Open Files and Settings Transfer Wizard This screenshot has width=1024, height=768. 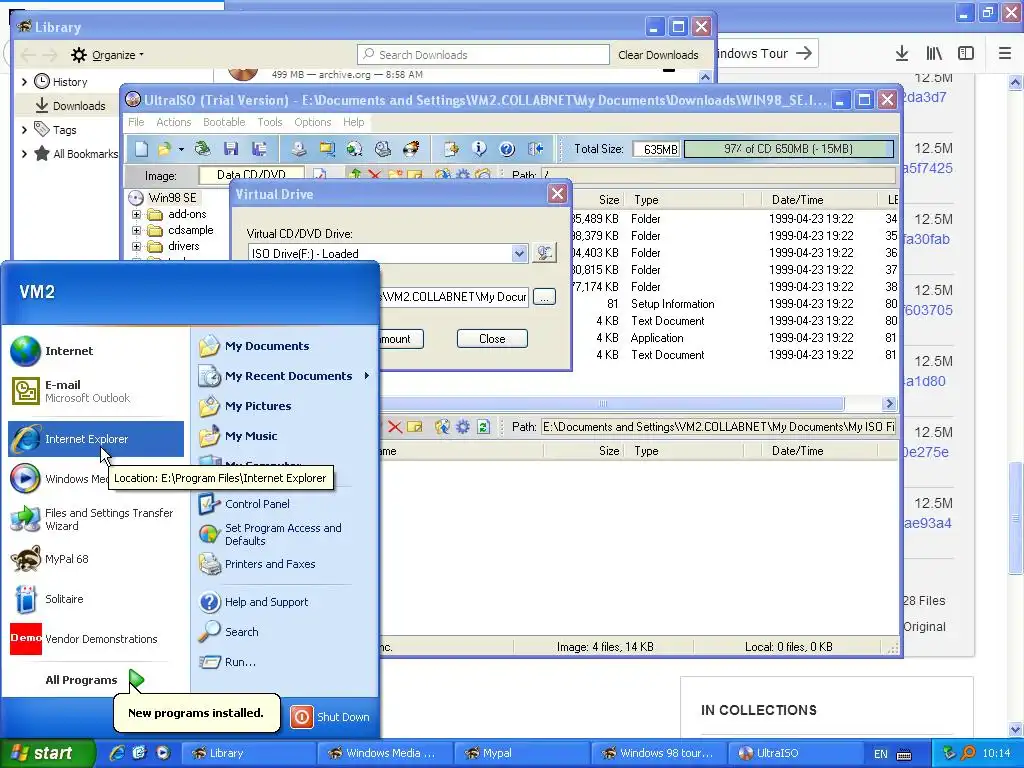point(96,519)
